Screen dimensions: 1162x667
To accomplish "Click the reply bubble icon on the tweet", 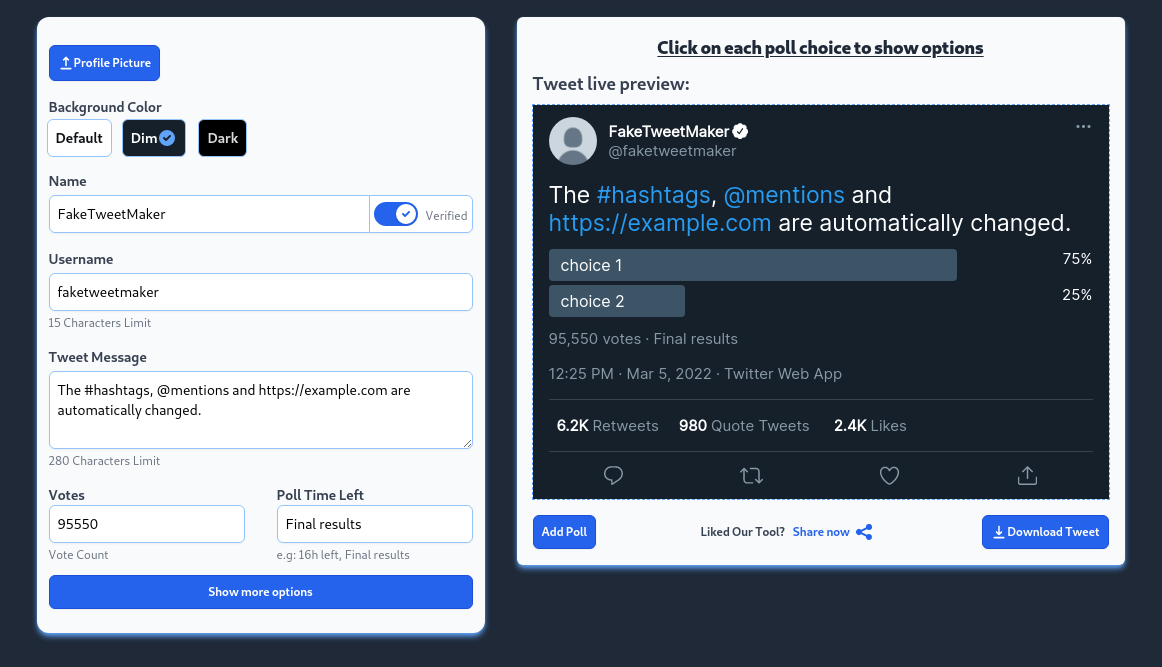I will (613, 475).
